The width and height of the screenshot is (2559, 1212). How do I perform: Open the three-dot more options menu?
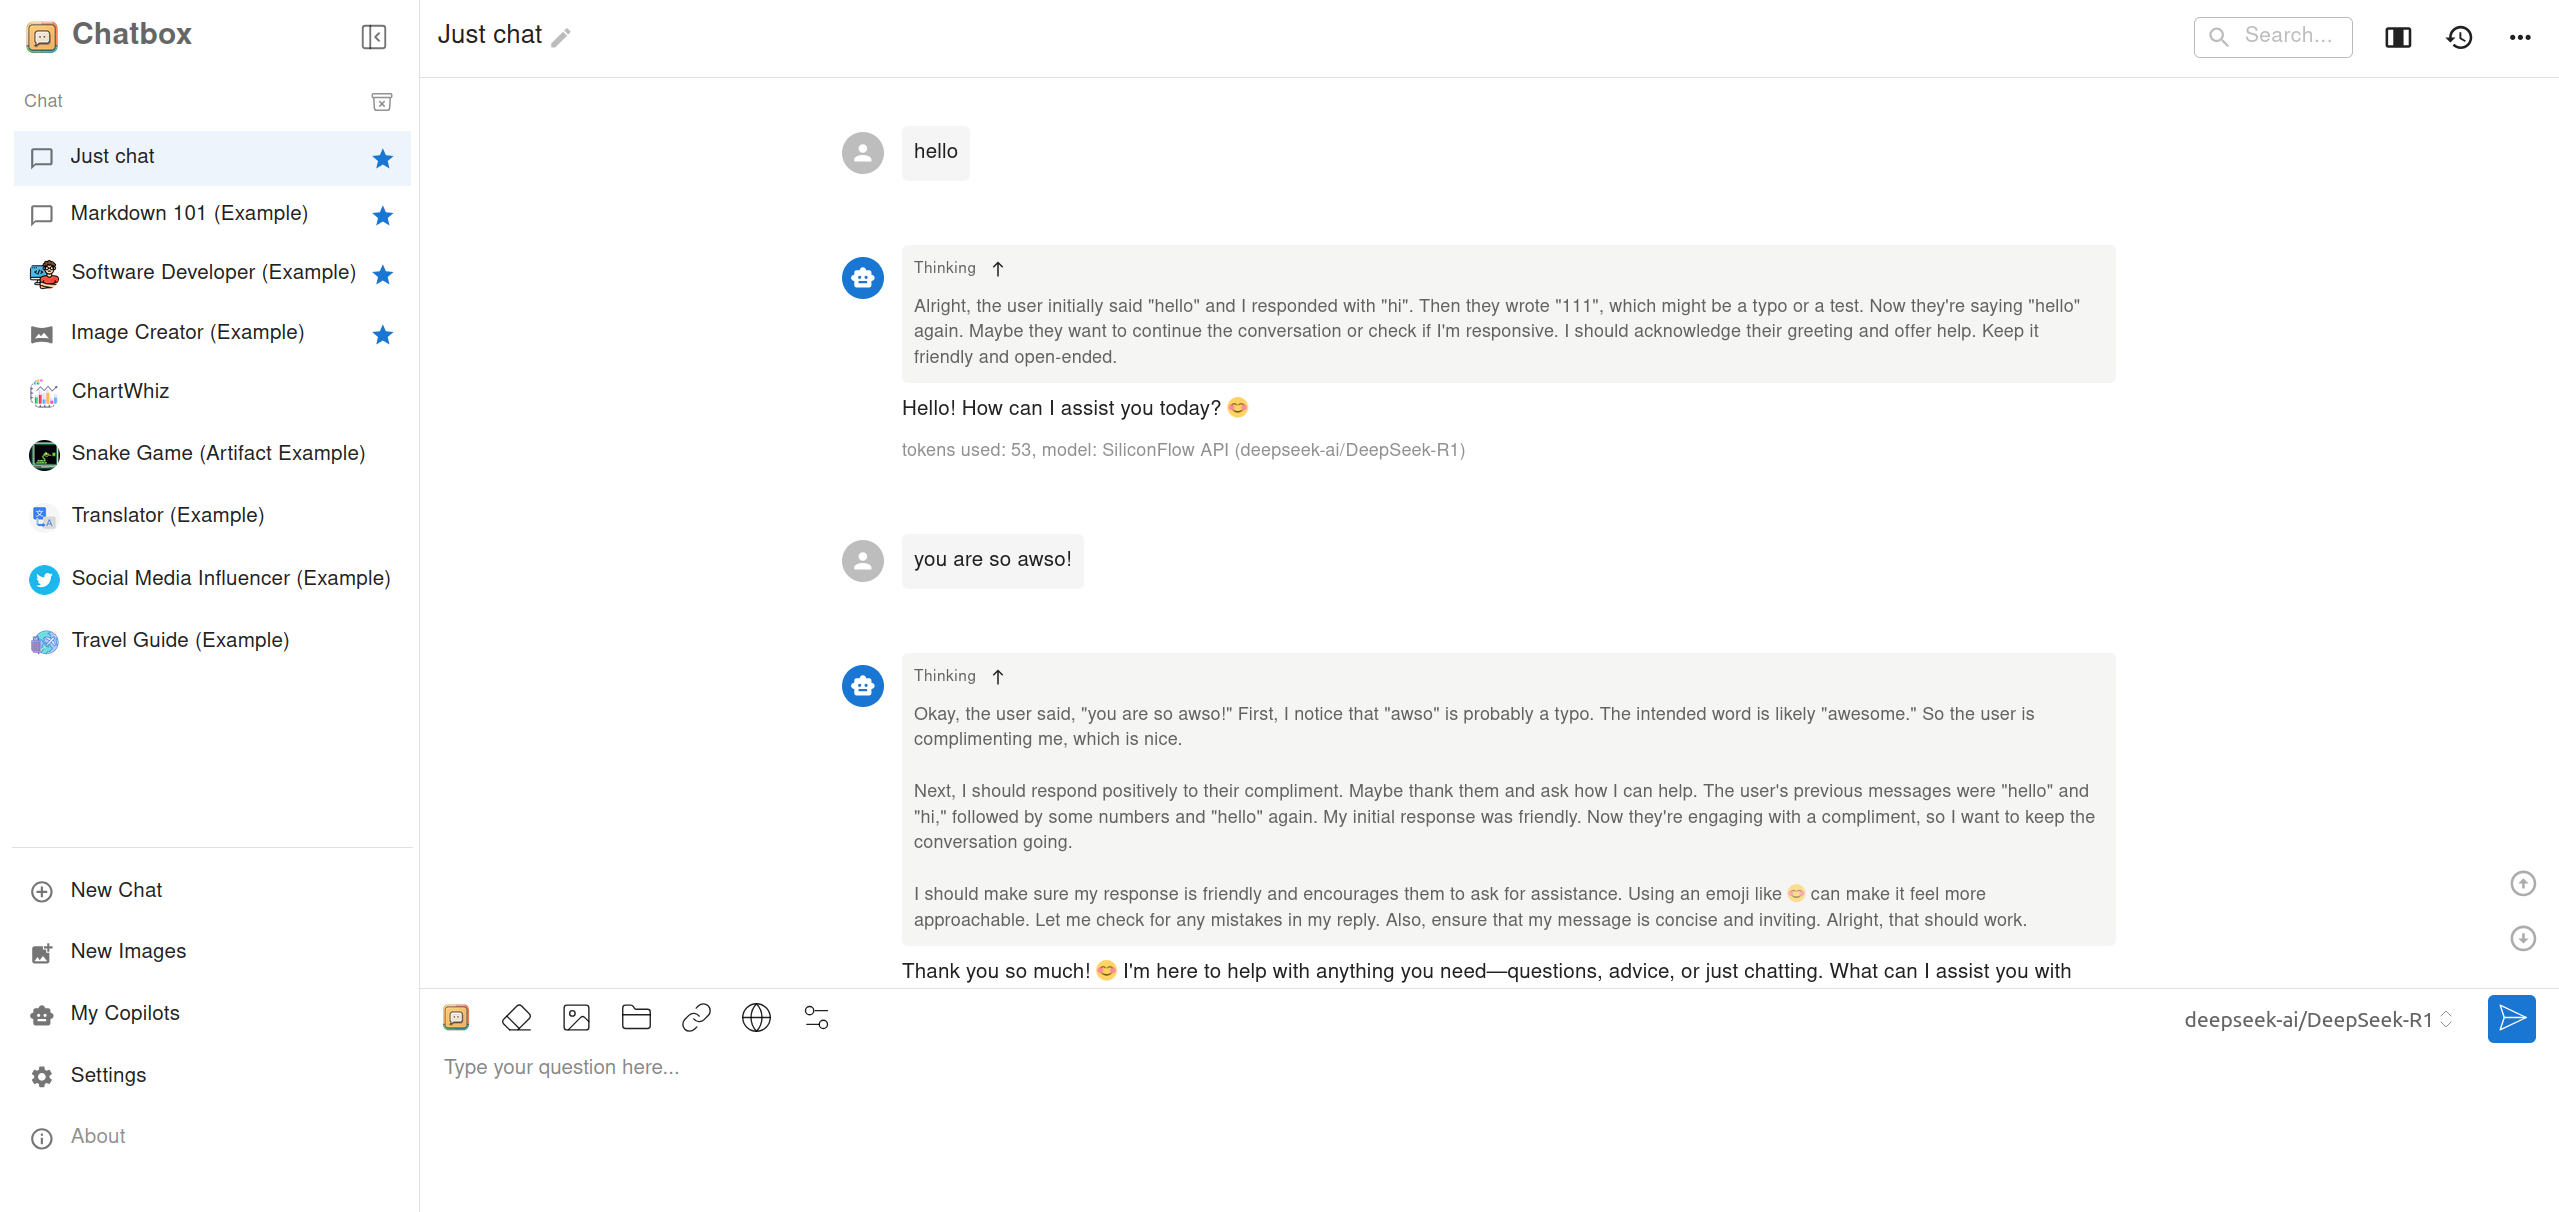2519,37
